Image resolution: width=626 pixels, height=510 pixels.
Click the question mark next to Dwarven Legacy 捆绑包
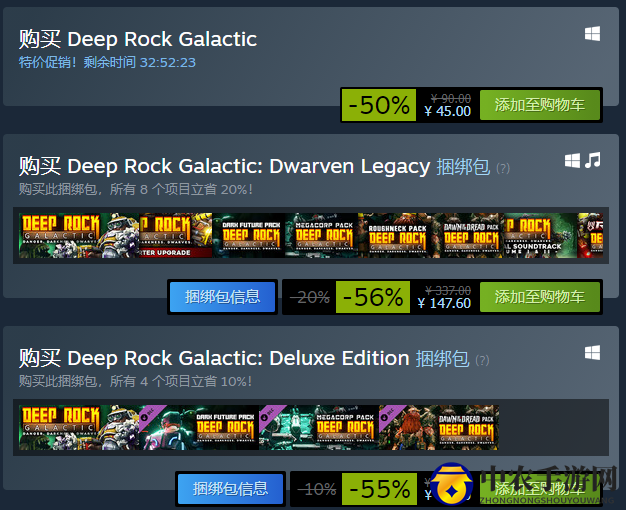coord(503,168)
